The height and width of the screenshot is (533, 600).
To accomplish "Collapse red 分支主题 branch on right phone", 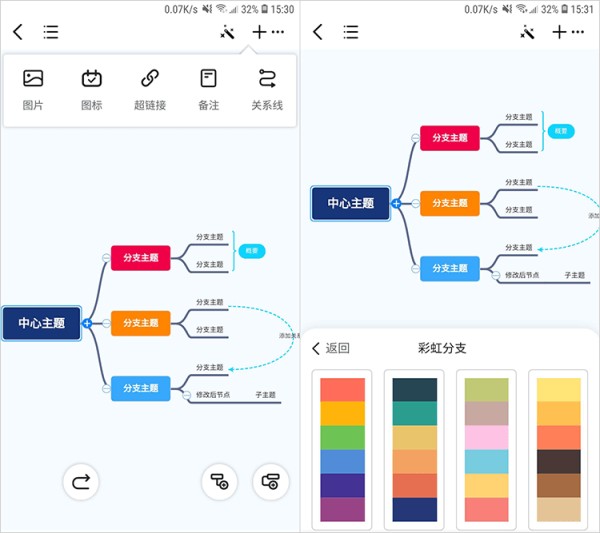I will pyautogui.click(x=415, y=138).
